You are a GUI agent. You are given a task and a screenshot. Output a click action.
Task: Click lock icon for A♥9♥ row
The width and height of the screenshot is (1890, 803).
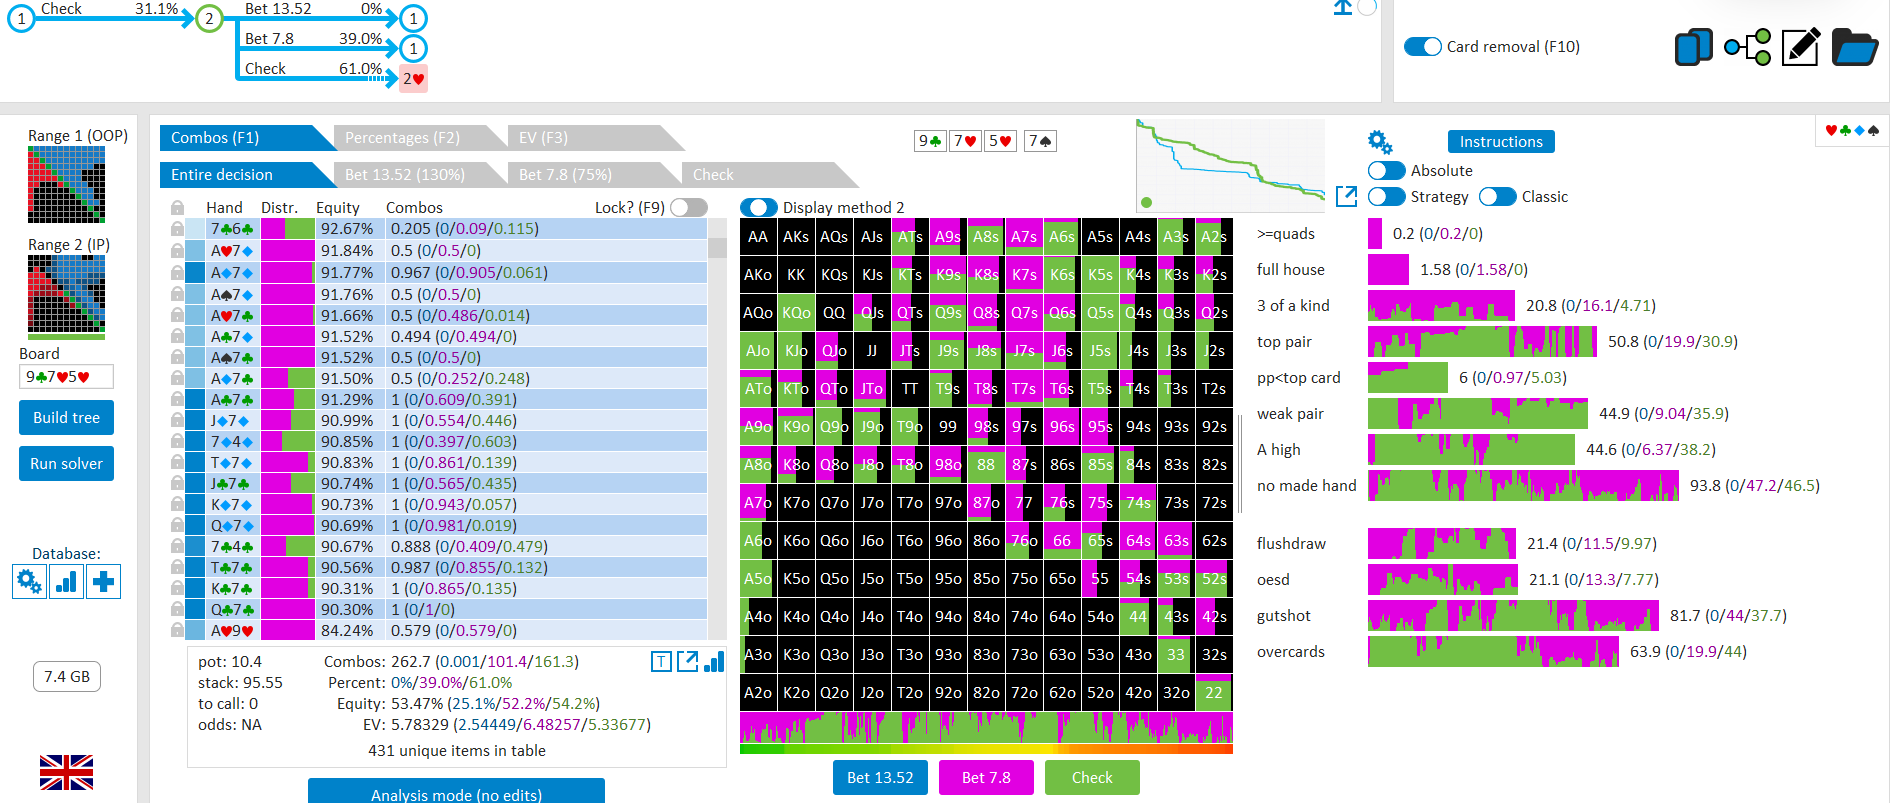coord(177,630)
